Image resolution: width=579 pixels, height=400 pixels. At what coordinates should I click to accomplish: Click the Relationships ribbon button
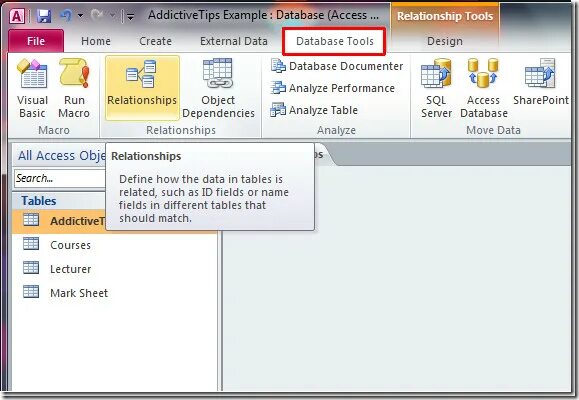tap(142, 88)
